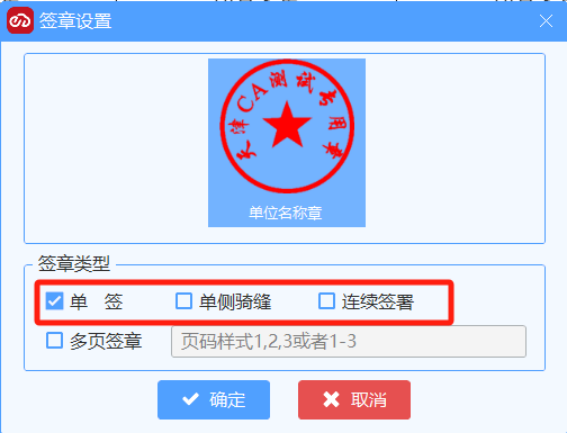The height and width of the screenshot is (433, 567).
Task: Click the 单侧骑缝 option label text
Action: tap(235, 302)
